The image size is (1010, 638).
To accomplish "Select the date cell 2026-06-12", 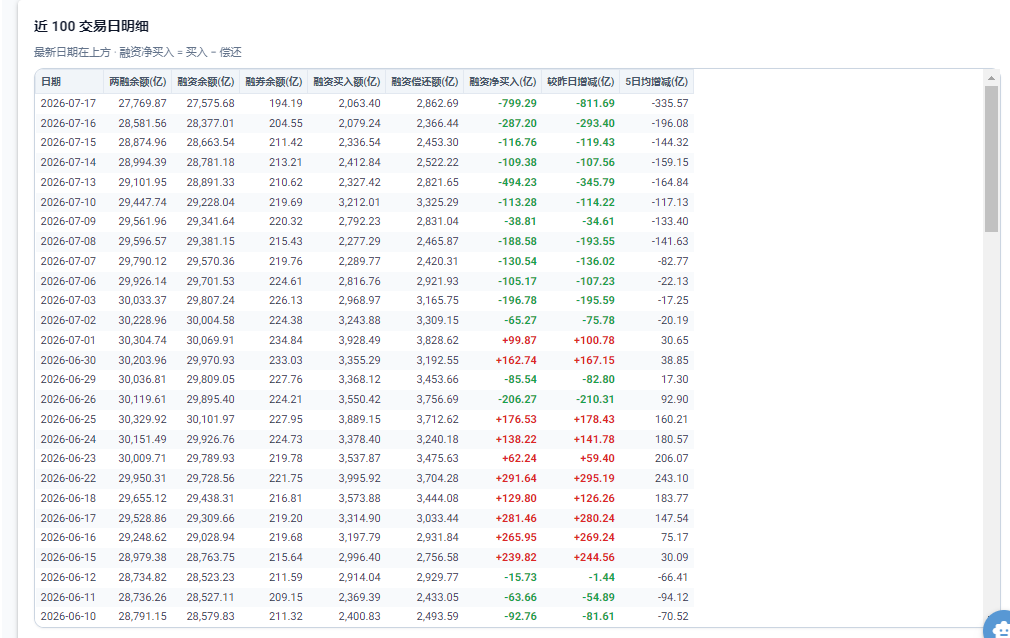I will tap(68, 577).
